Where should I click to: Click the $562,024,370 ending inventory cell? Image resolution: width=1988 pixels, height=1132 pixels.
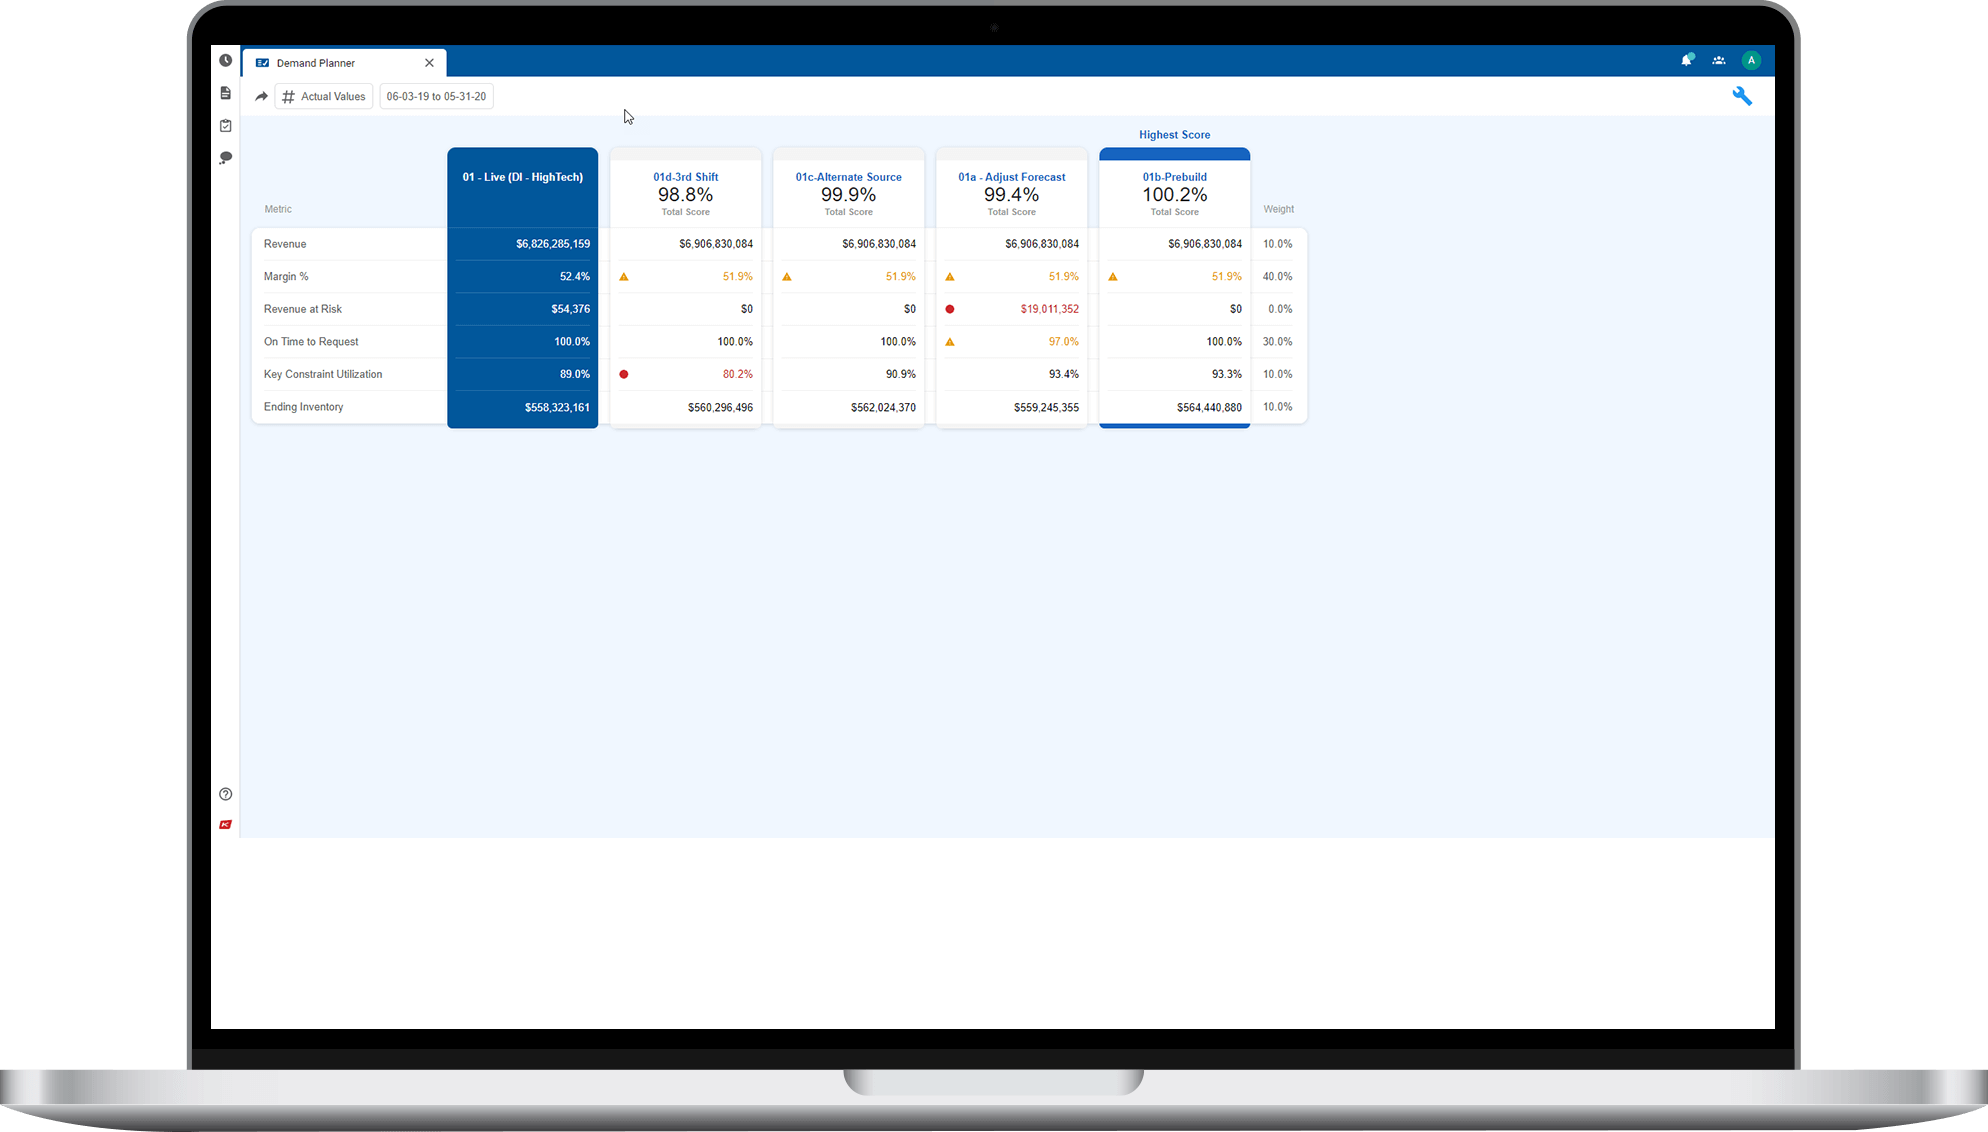tap(883, 408)
